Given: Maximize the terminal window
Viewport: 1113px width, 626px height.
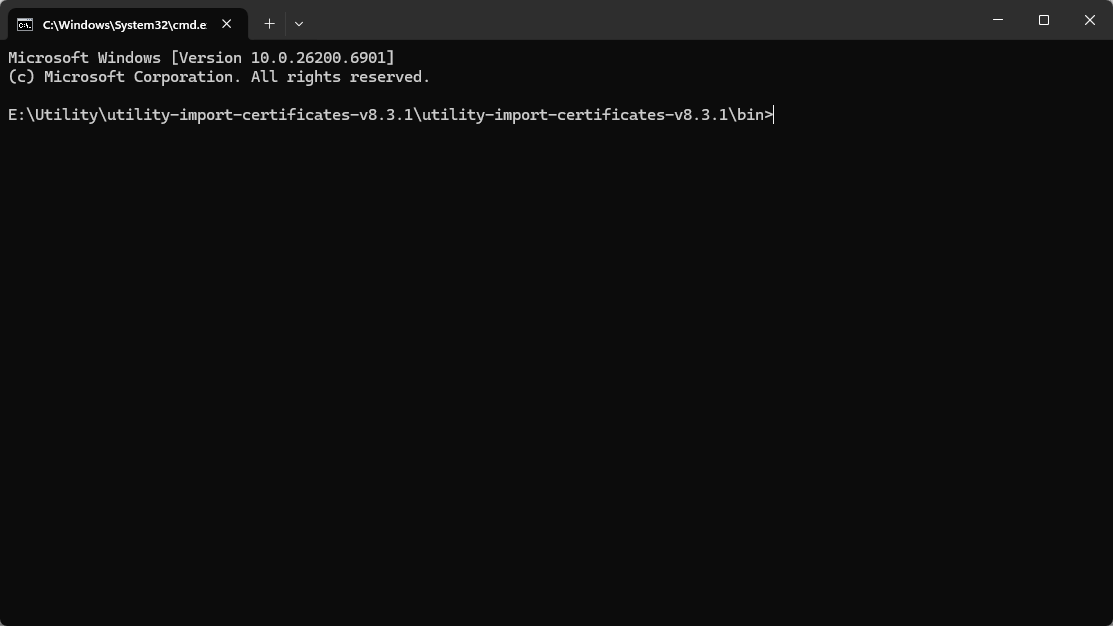Looking at the screenshot, I should (x=1044, y=20).
